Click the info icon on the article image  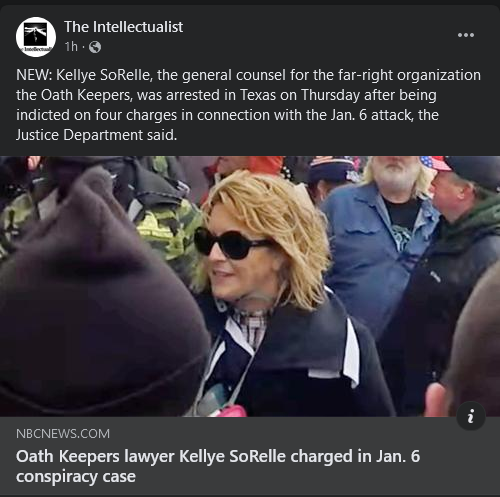click(x=471, y=416)
